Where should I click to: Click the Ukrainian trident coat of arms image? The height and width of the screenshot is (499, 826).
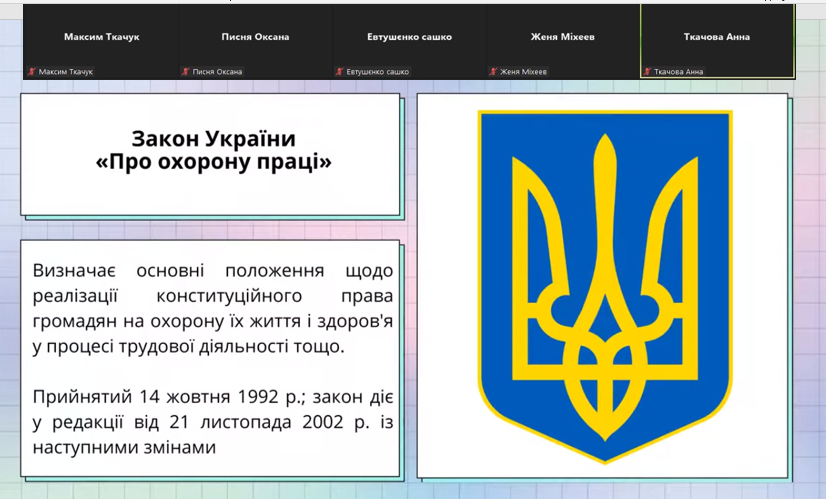(x=605, y=287)
